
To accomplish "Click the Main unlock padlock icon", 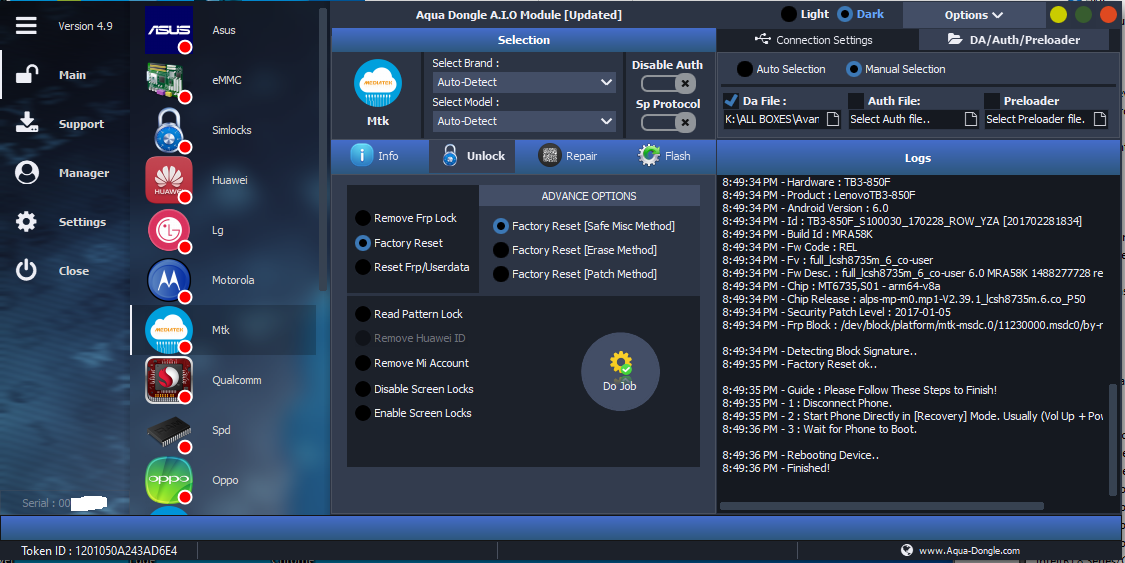I will (27, 75).
